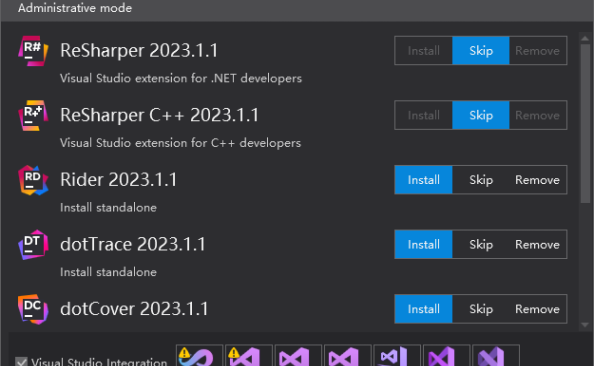Click the product list scrollbar thumb
The image size is (594, 366).
pyautogui.click(x=585, y=124)
